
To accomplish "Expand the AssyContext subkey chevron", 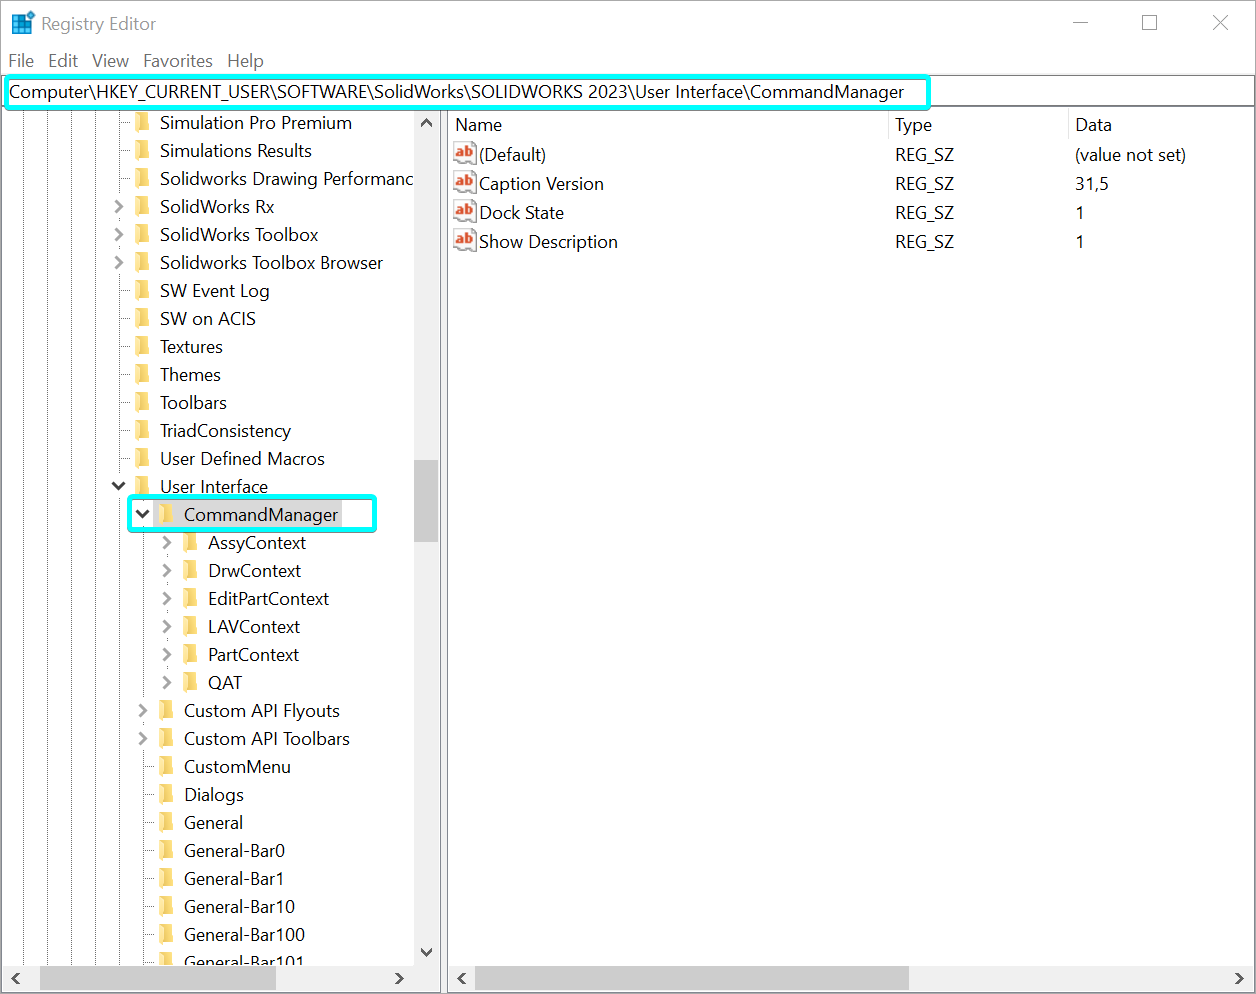I will coord(166,542).
